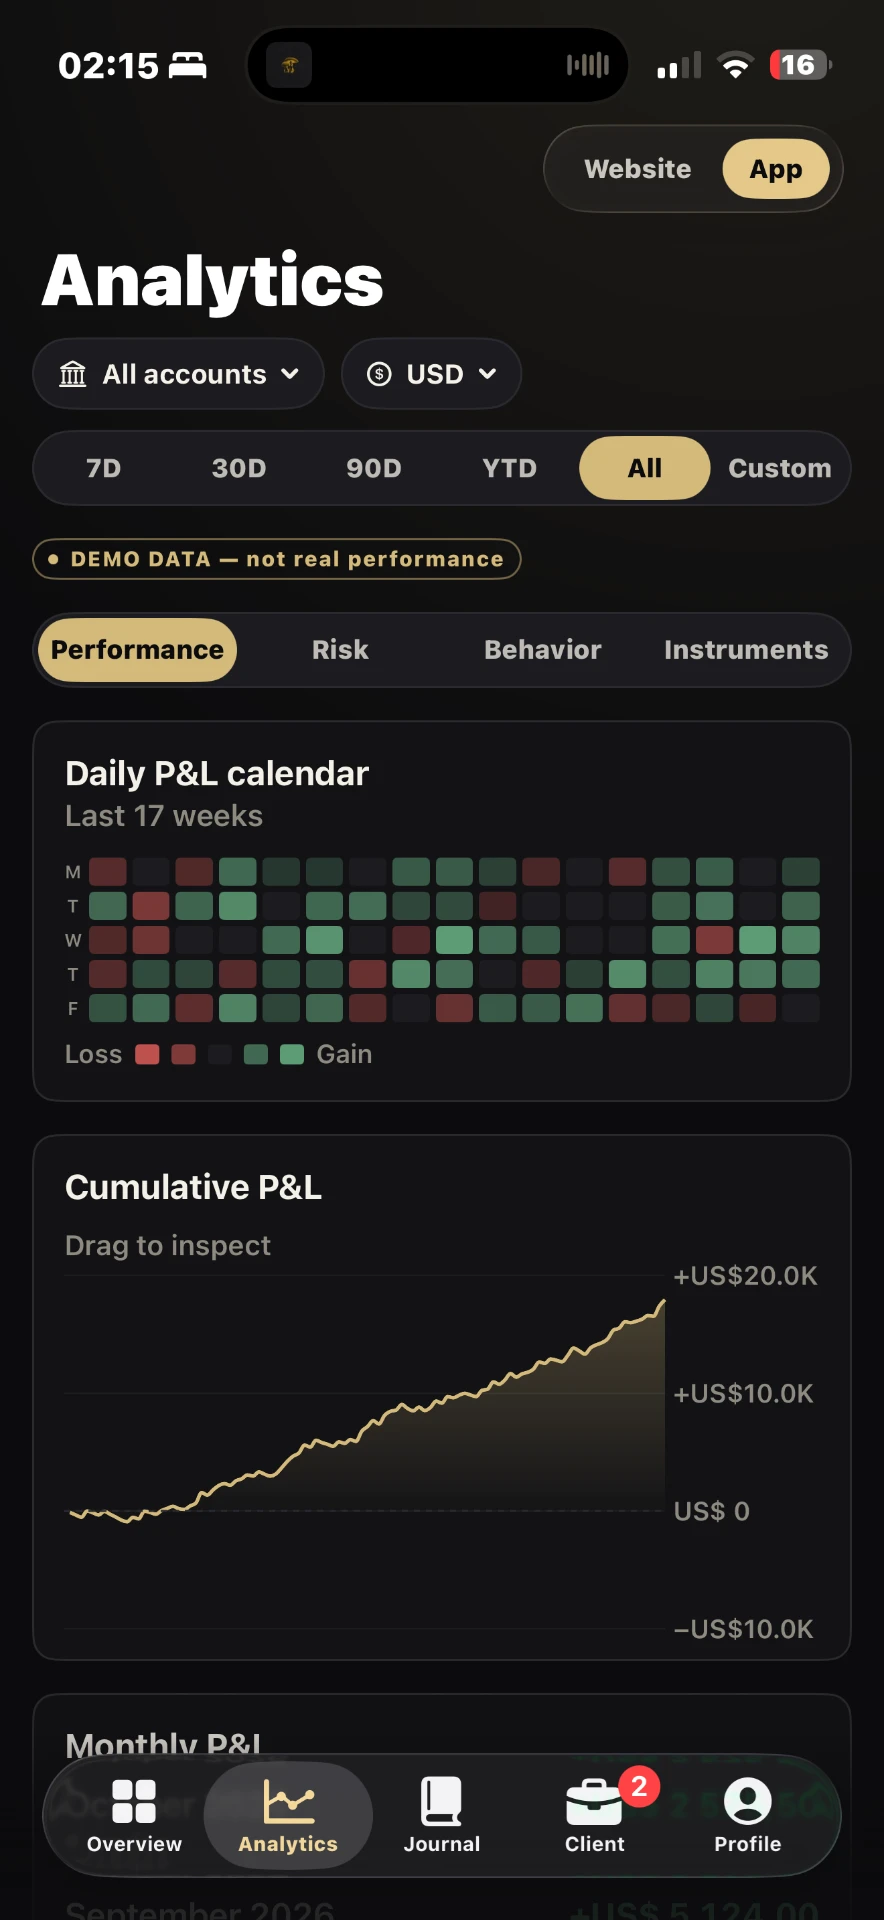Open the Profile person icon
Image resolution: width=884 pixels, height=1920 pixels.
point(747,1801)
